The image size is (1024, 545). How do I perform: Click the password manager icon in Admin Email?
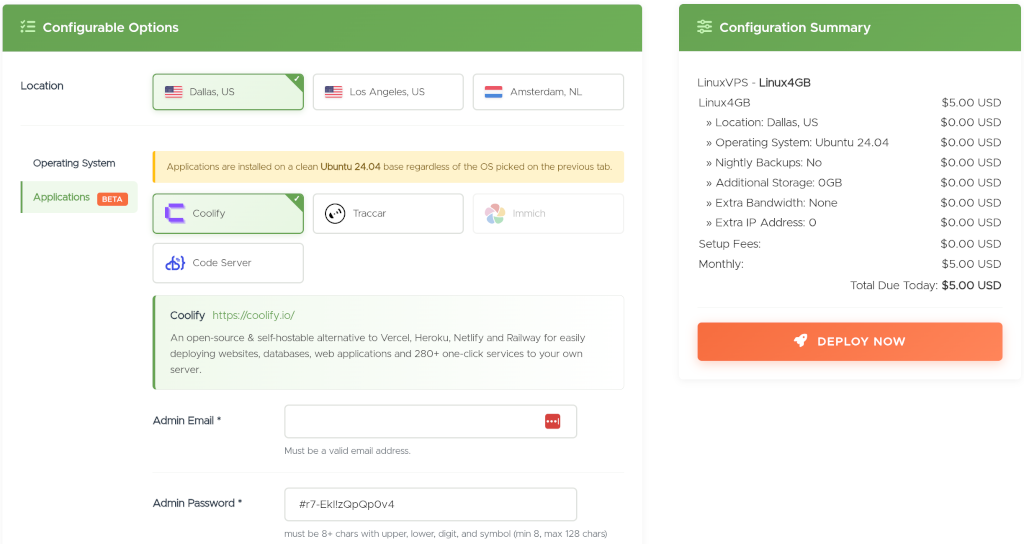[x=552, y=422]
